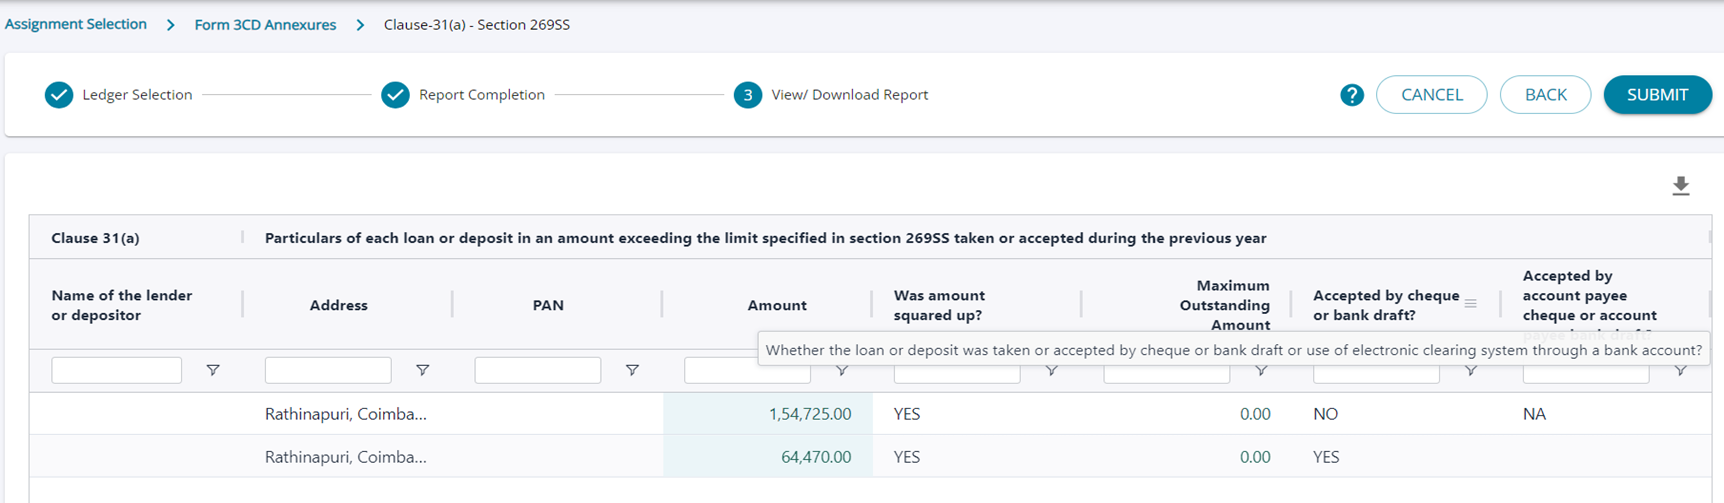
Task: Open filter icon for Was amount squared up column
Action: (x=1051, y=371)
